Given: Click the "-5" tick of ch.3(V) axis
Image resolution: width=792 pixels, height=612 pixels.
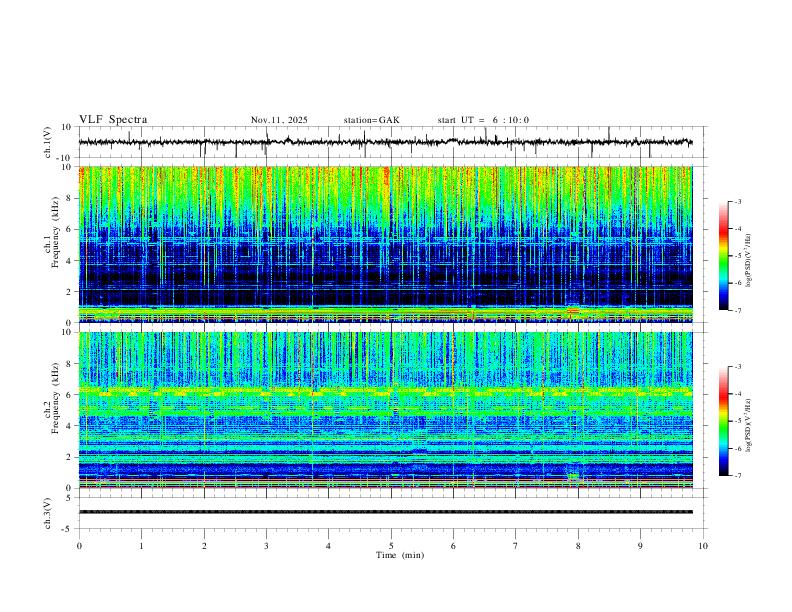Looking at the screenshot, I should 68,529.
